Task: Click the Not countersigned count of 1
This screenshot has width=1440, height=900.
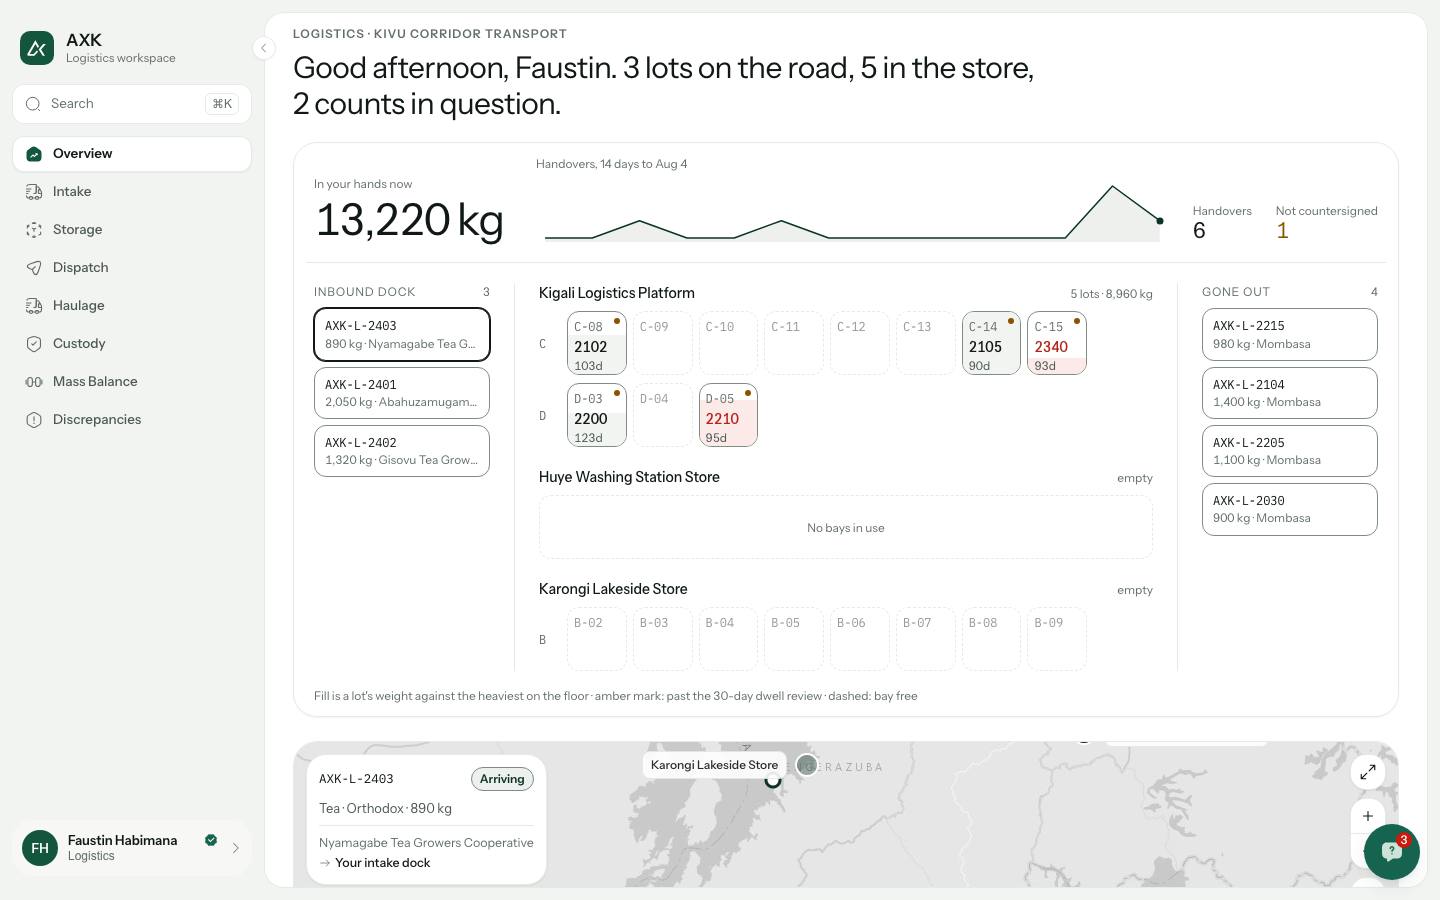Action: 1282,231
